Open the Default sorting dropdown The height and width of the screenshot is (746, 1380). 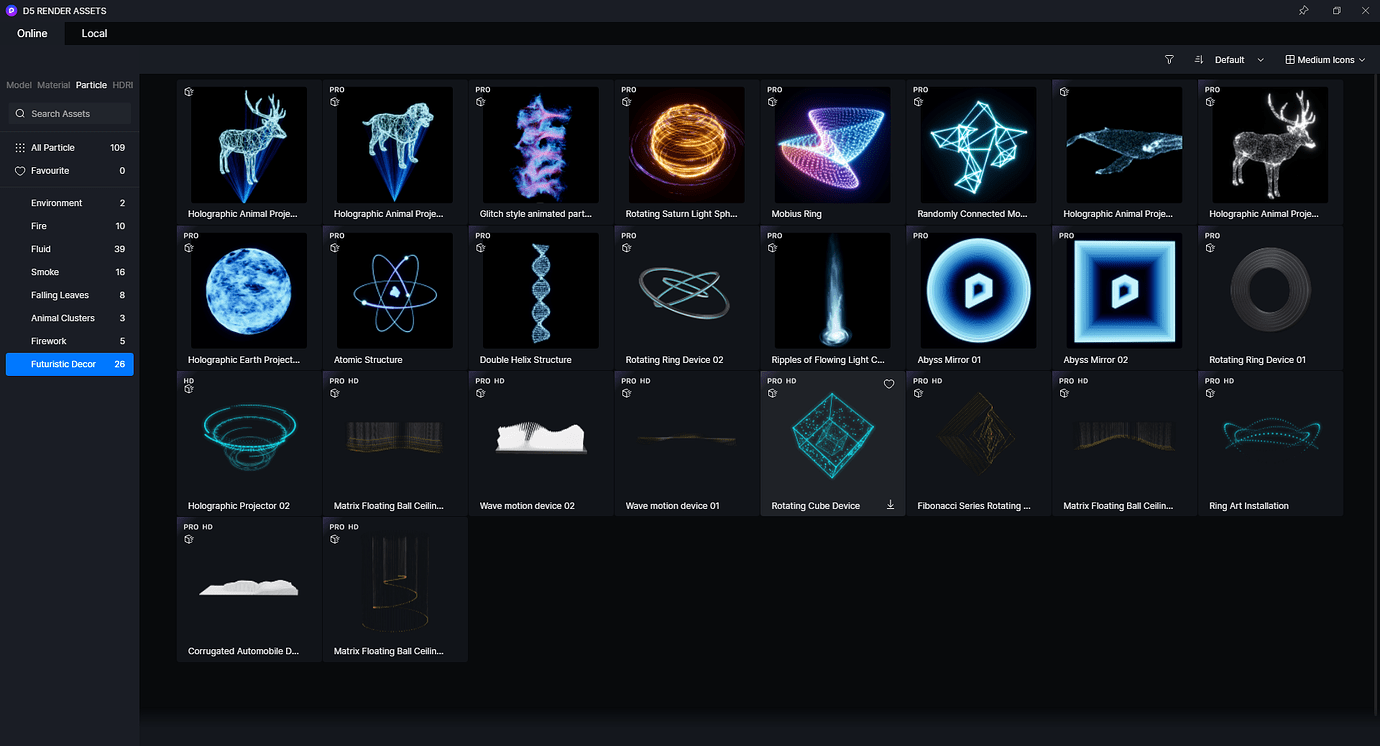tap(1237, 59)
